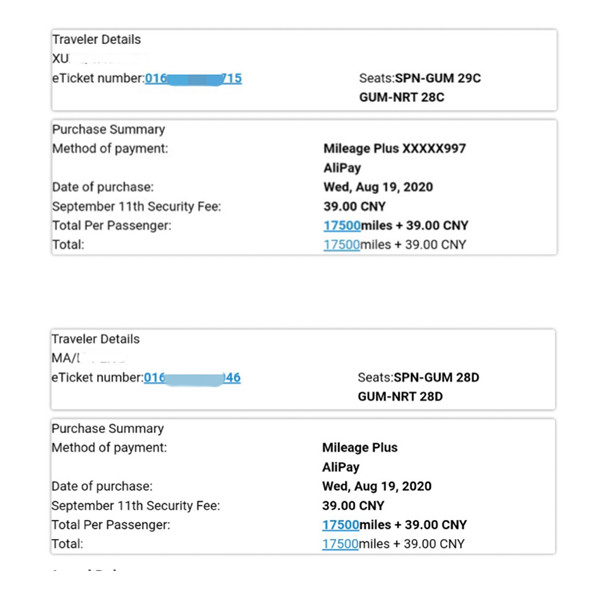Open second traveler's eTicket number ending 46
Image resolution: width=600 pixels, height=599 pixels.
(192, 378)
